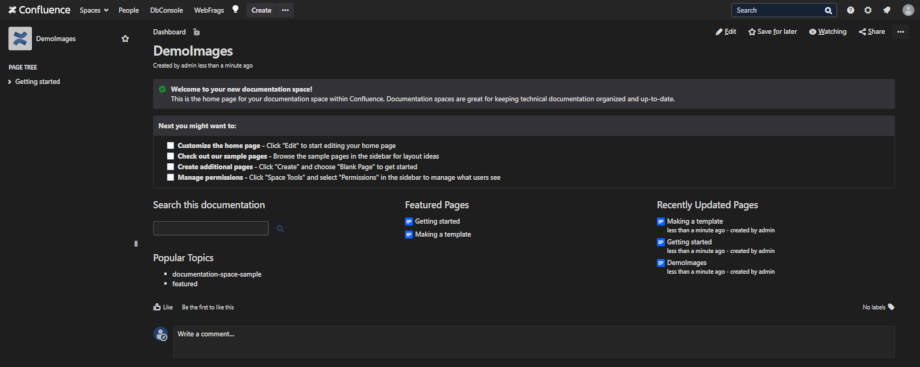Open the user profile avatar menu
Viewport: 920px width, 367px height.
tap(908, 10)
